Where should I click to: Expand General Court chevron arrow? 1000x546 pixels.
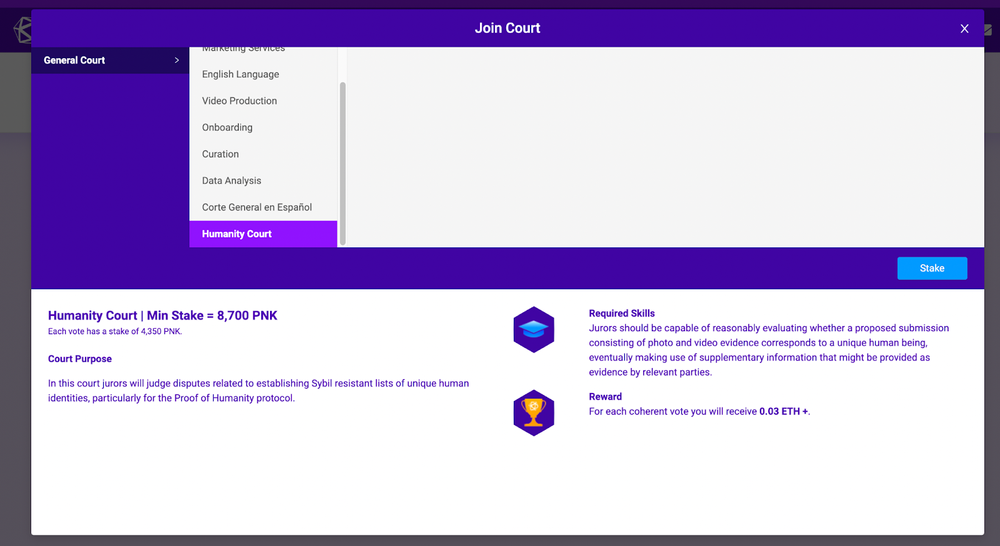coord(177,60)
